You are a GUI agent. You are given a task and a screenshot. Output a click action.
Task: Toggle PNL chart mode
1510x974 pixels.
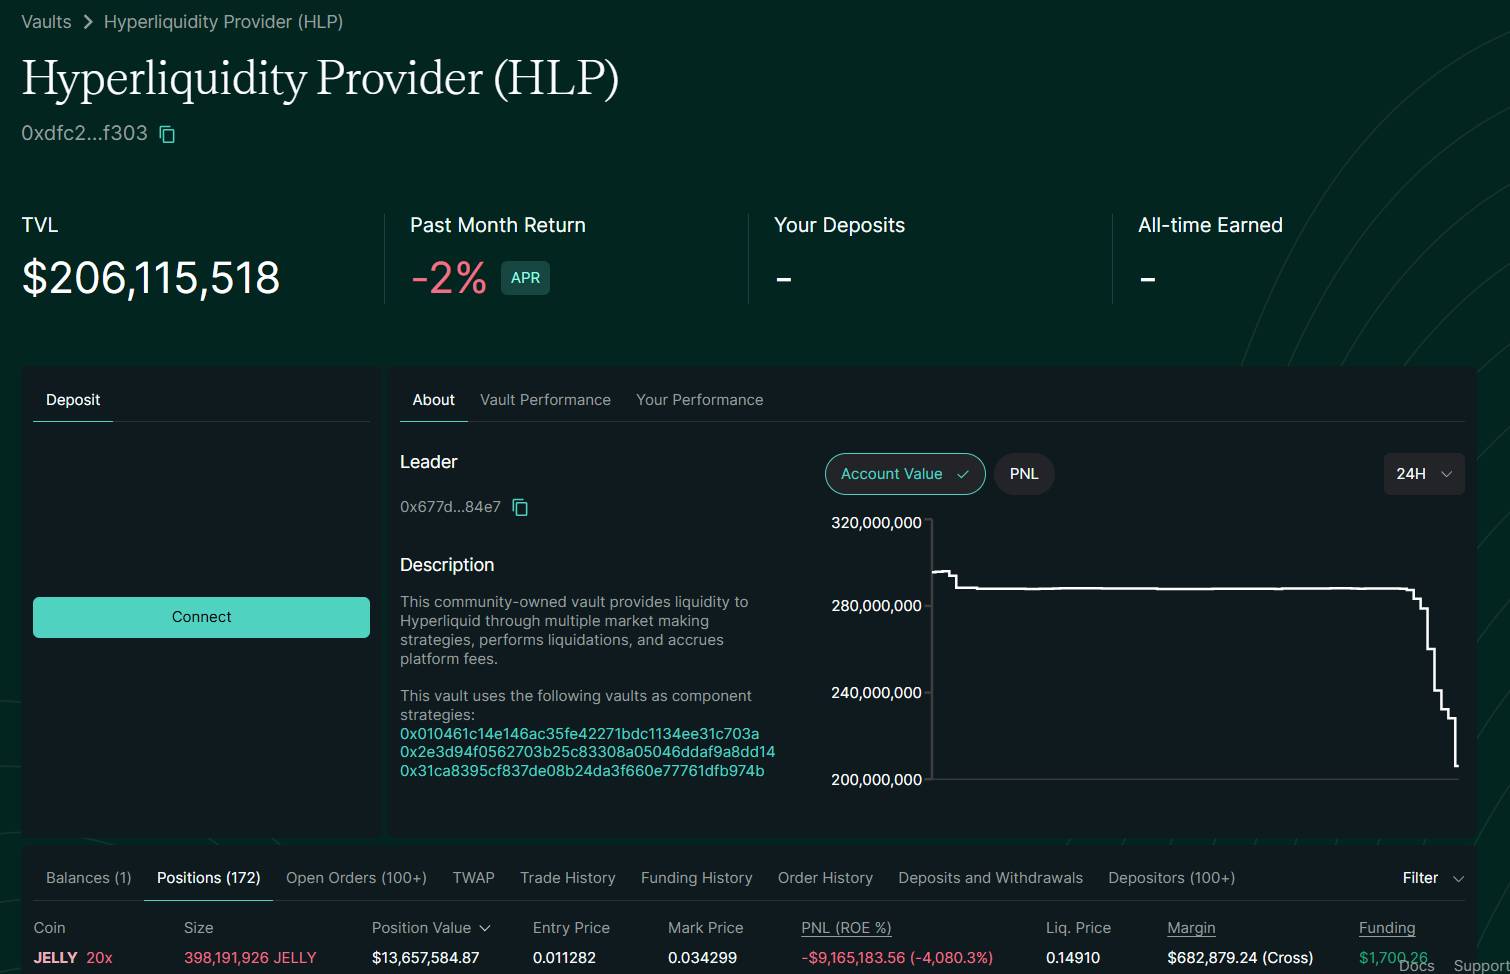coord(1024,474)
